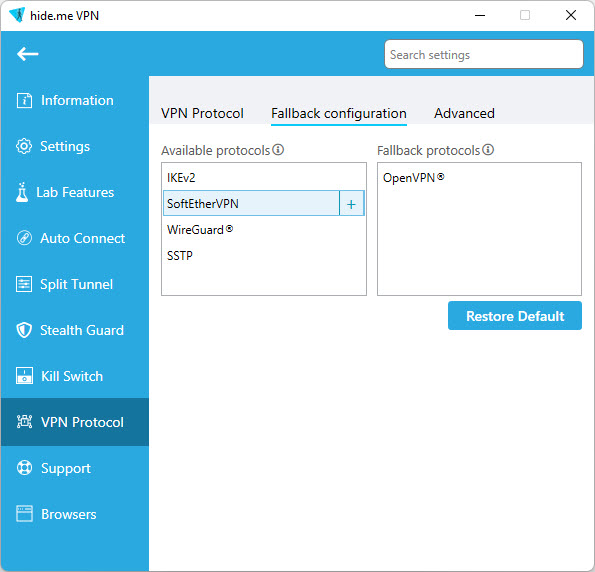Add SoftEtherVPN with the plus button
The width and height of the screenshot is (595, 572).
point(351,204)
